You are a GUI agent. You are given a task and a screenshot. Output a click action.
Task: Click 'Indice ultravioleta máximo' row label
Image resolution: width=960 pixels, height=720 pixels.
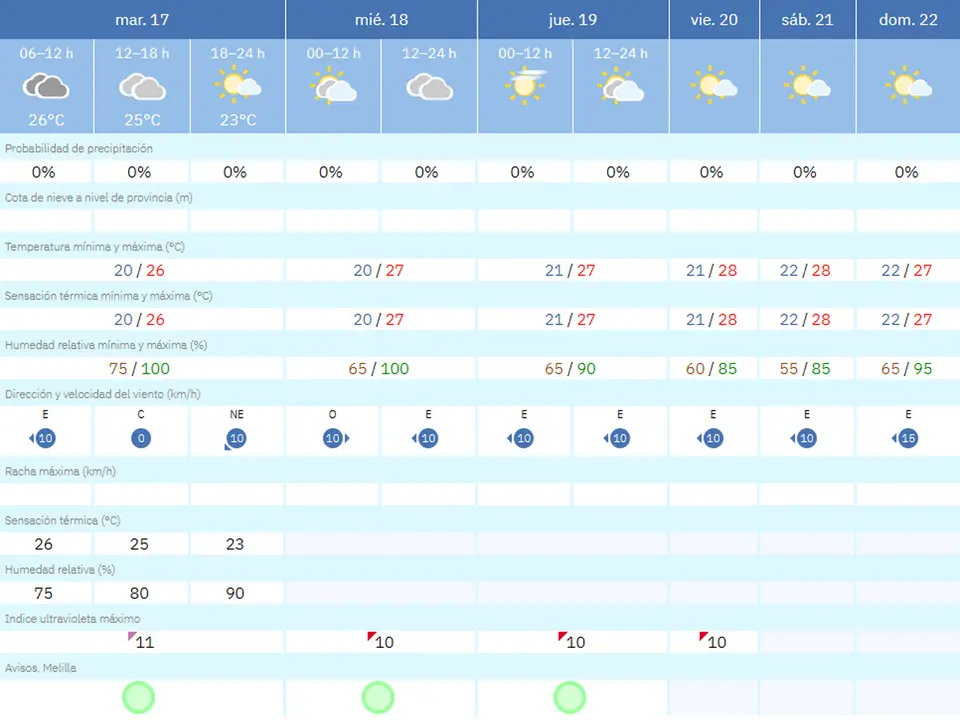pyautogui.click(x=72, y=618)
